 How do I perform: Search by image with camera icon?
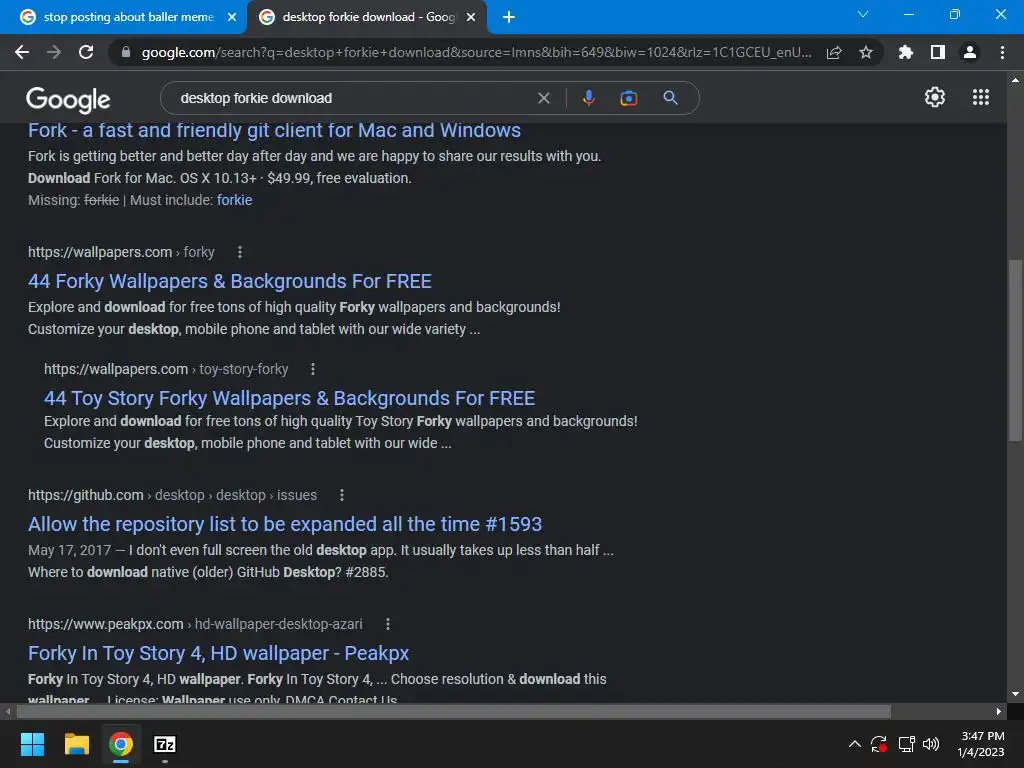click(628, 98)
